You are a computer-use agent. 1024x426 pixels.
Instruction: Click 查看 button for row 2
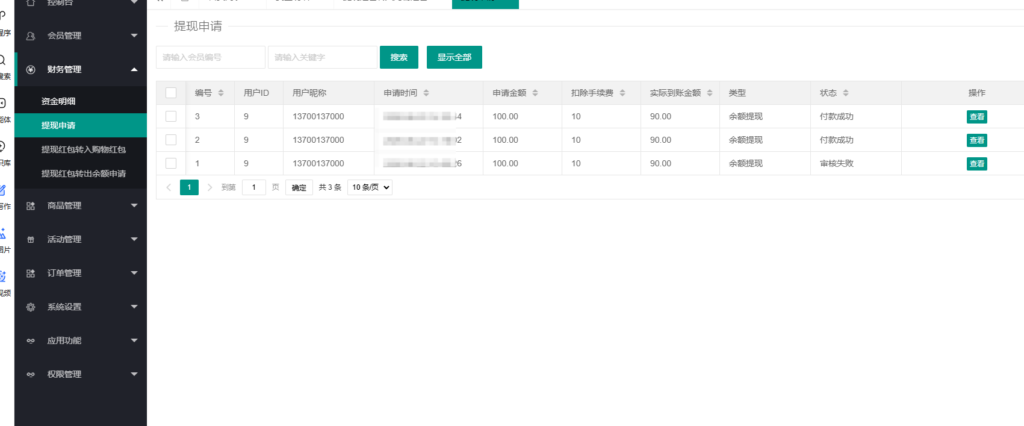pyautogui.click(x=977, y=140)
